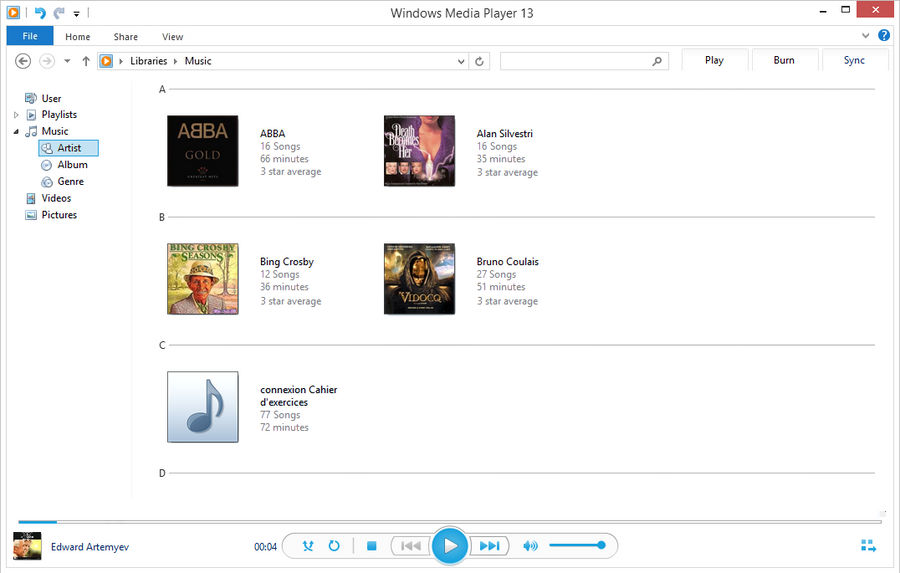Click the redo arrow in quick access toolbar
This screenshot has width=900, height=573.
click(x=59, y=13)
